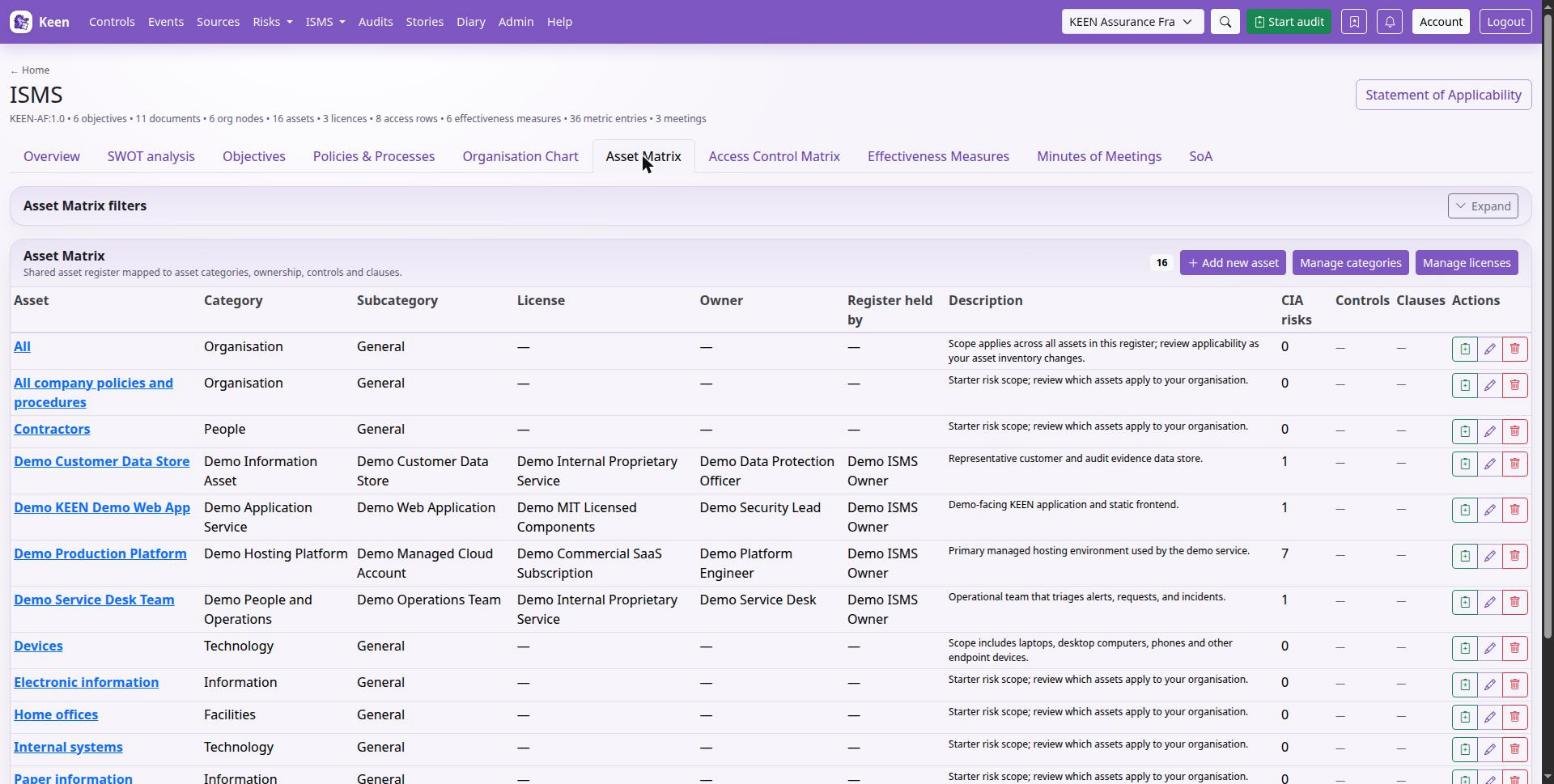Delete the All asset row
This screenshot has height=784, width=1554.
coord(1514,349)
